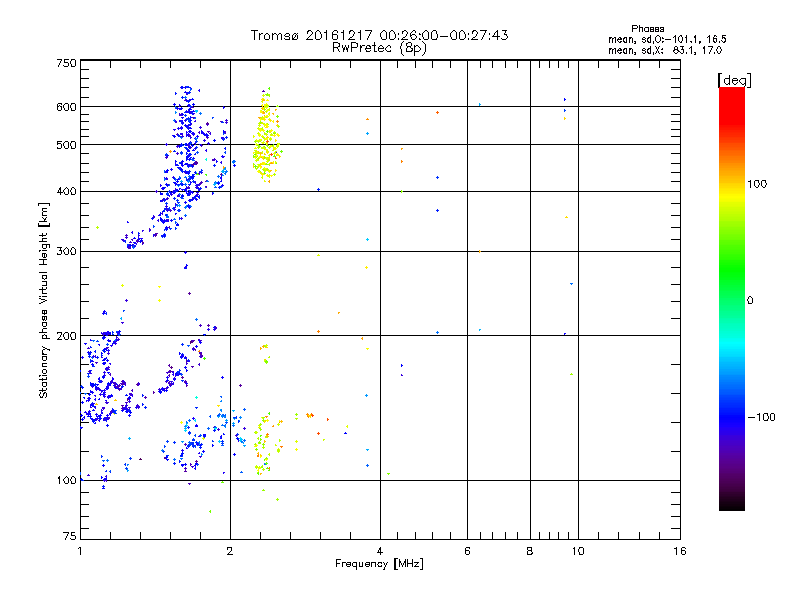Click the y-axis tick label '75'
800x600 pixels.
pyautogui.click(x=70, y=536)
